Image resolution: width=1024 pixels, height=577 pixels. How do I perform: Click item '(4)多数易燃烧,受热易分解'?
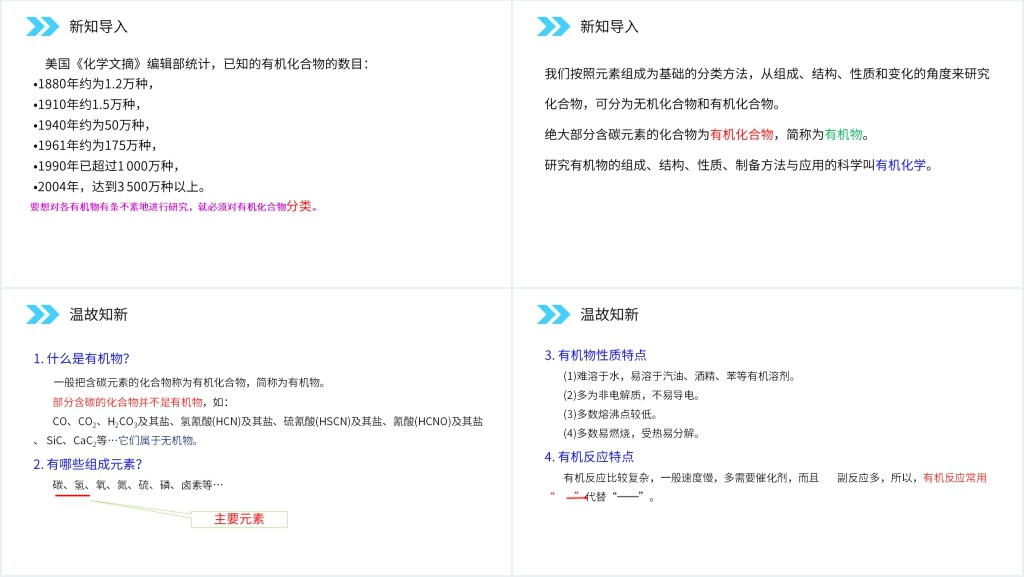632,433
